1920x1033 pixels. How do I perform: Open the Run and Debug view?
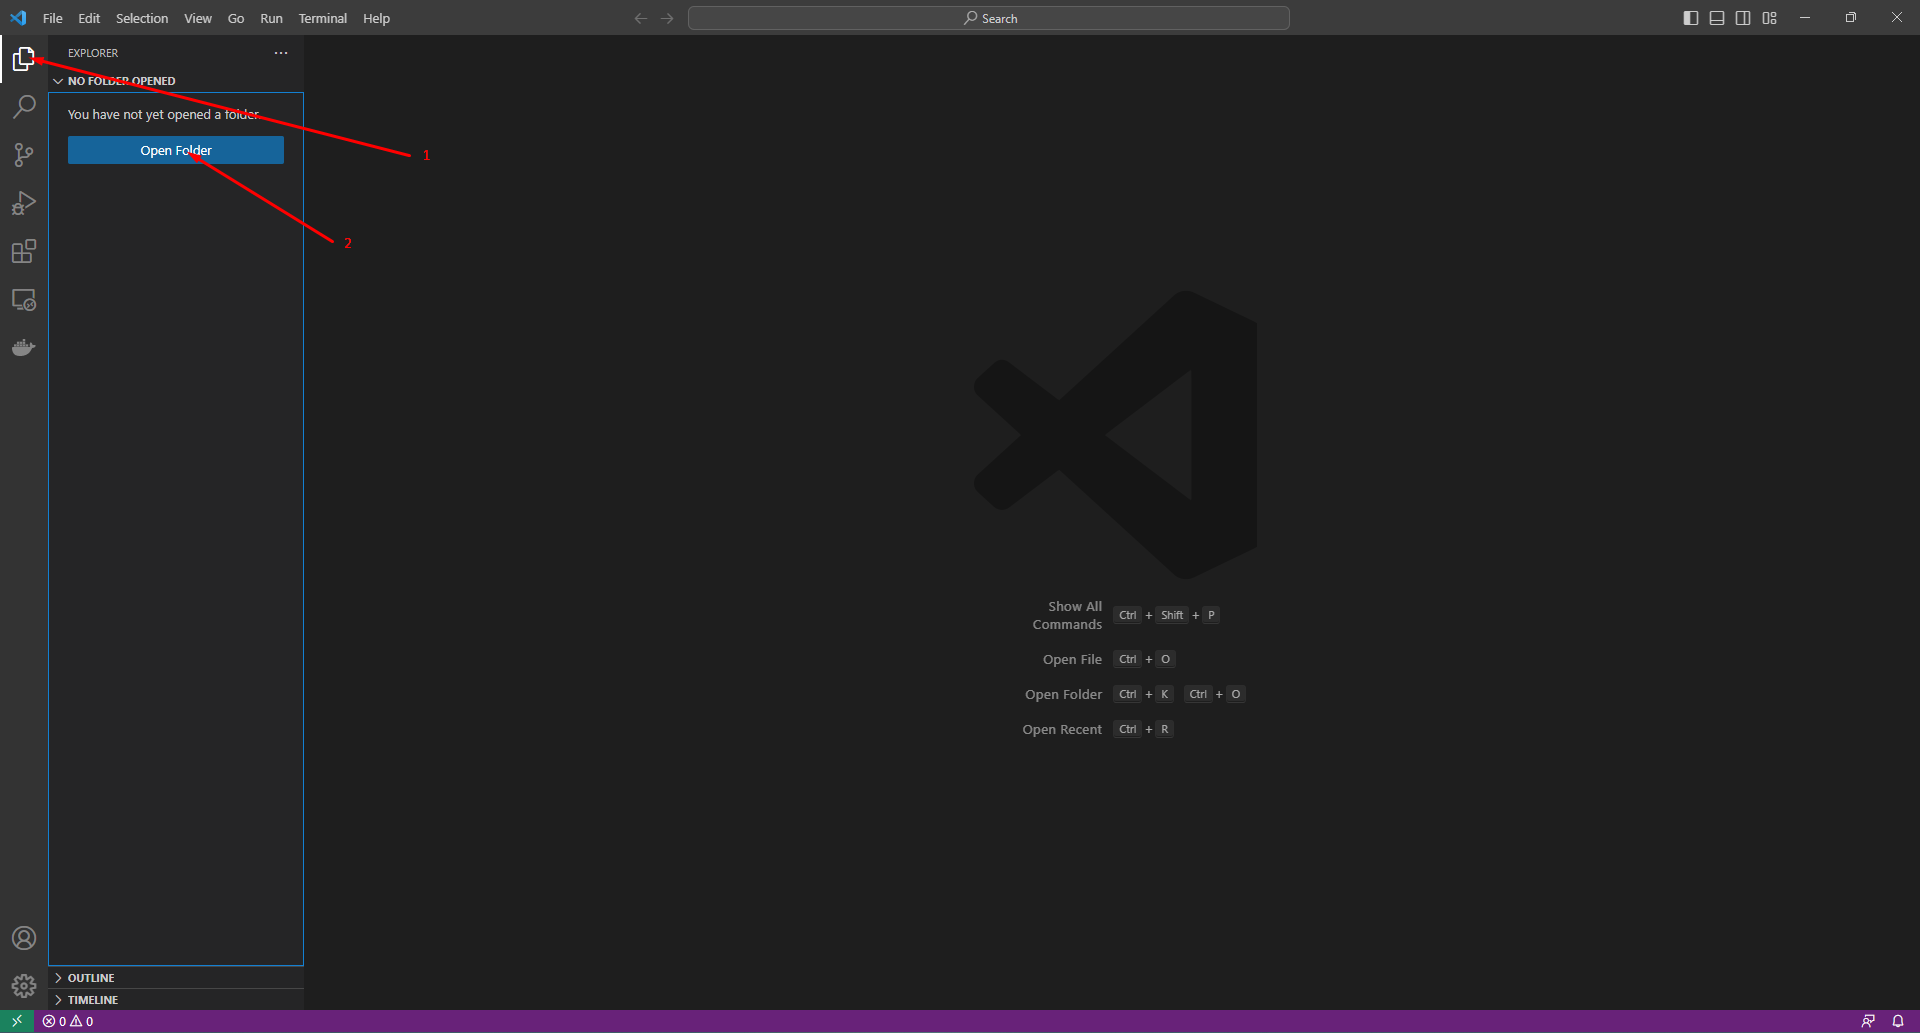tap(24, 203)
